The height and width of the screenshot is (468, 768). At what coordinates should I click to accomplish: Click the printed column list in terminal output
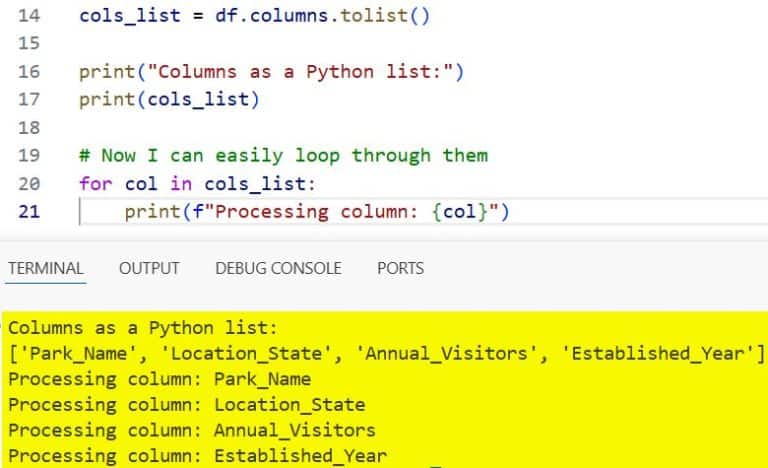click(x=386, y=353)
